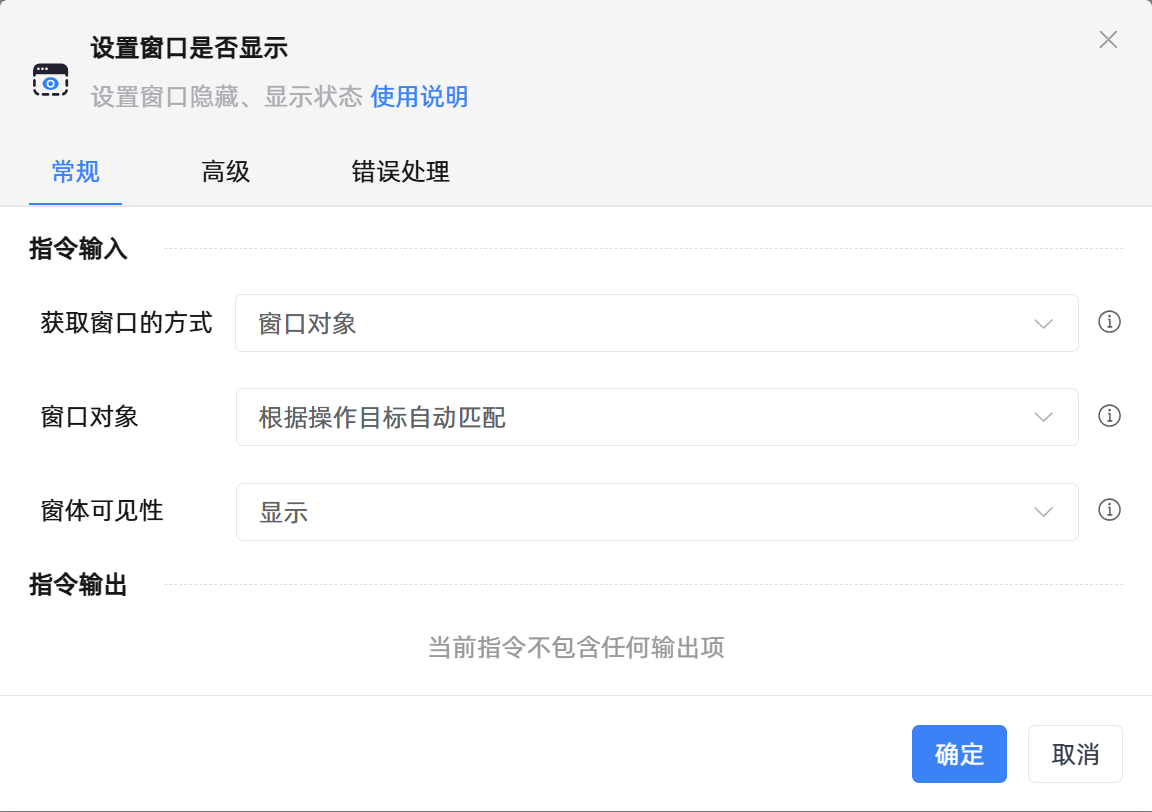
Task: Switch to the 错误处理 tab
Action: point(401,172)
